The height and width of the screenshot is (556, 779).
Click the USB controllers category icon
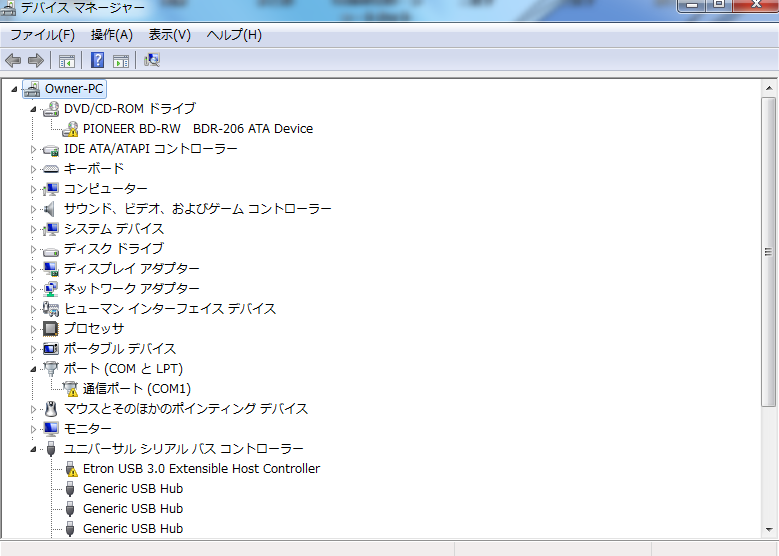pyautogui.click(x=51, y=449)
